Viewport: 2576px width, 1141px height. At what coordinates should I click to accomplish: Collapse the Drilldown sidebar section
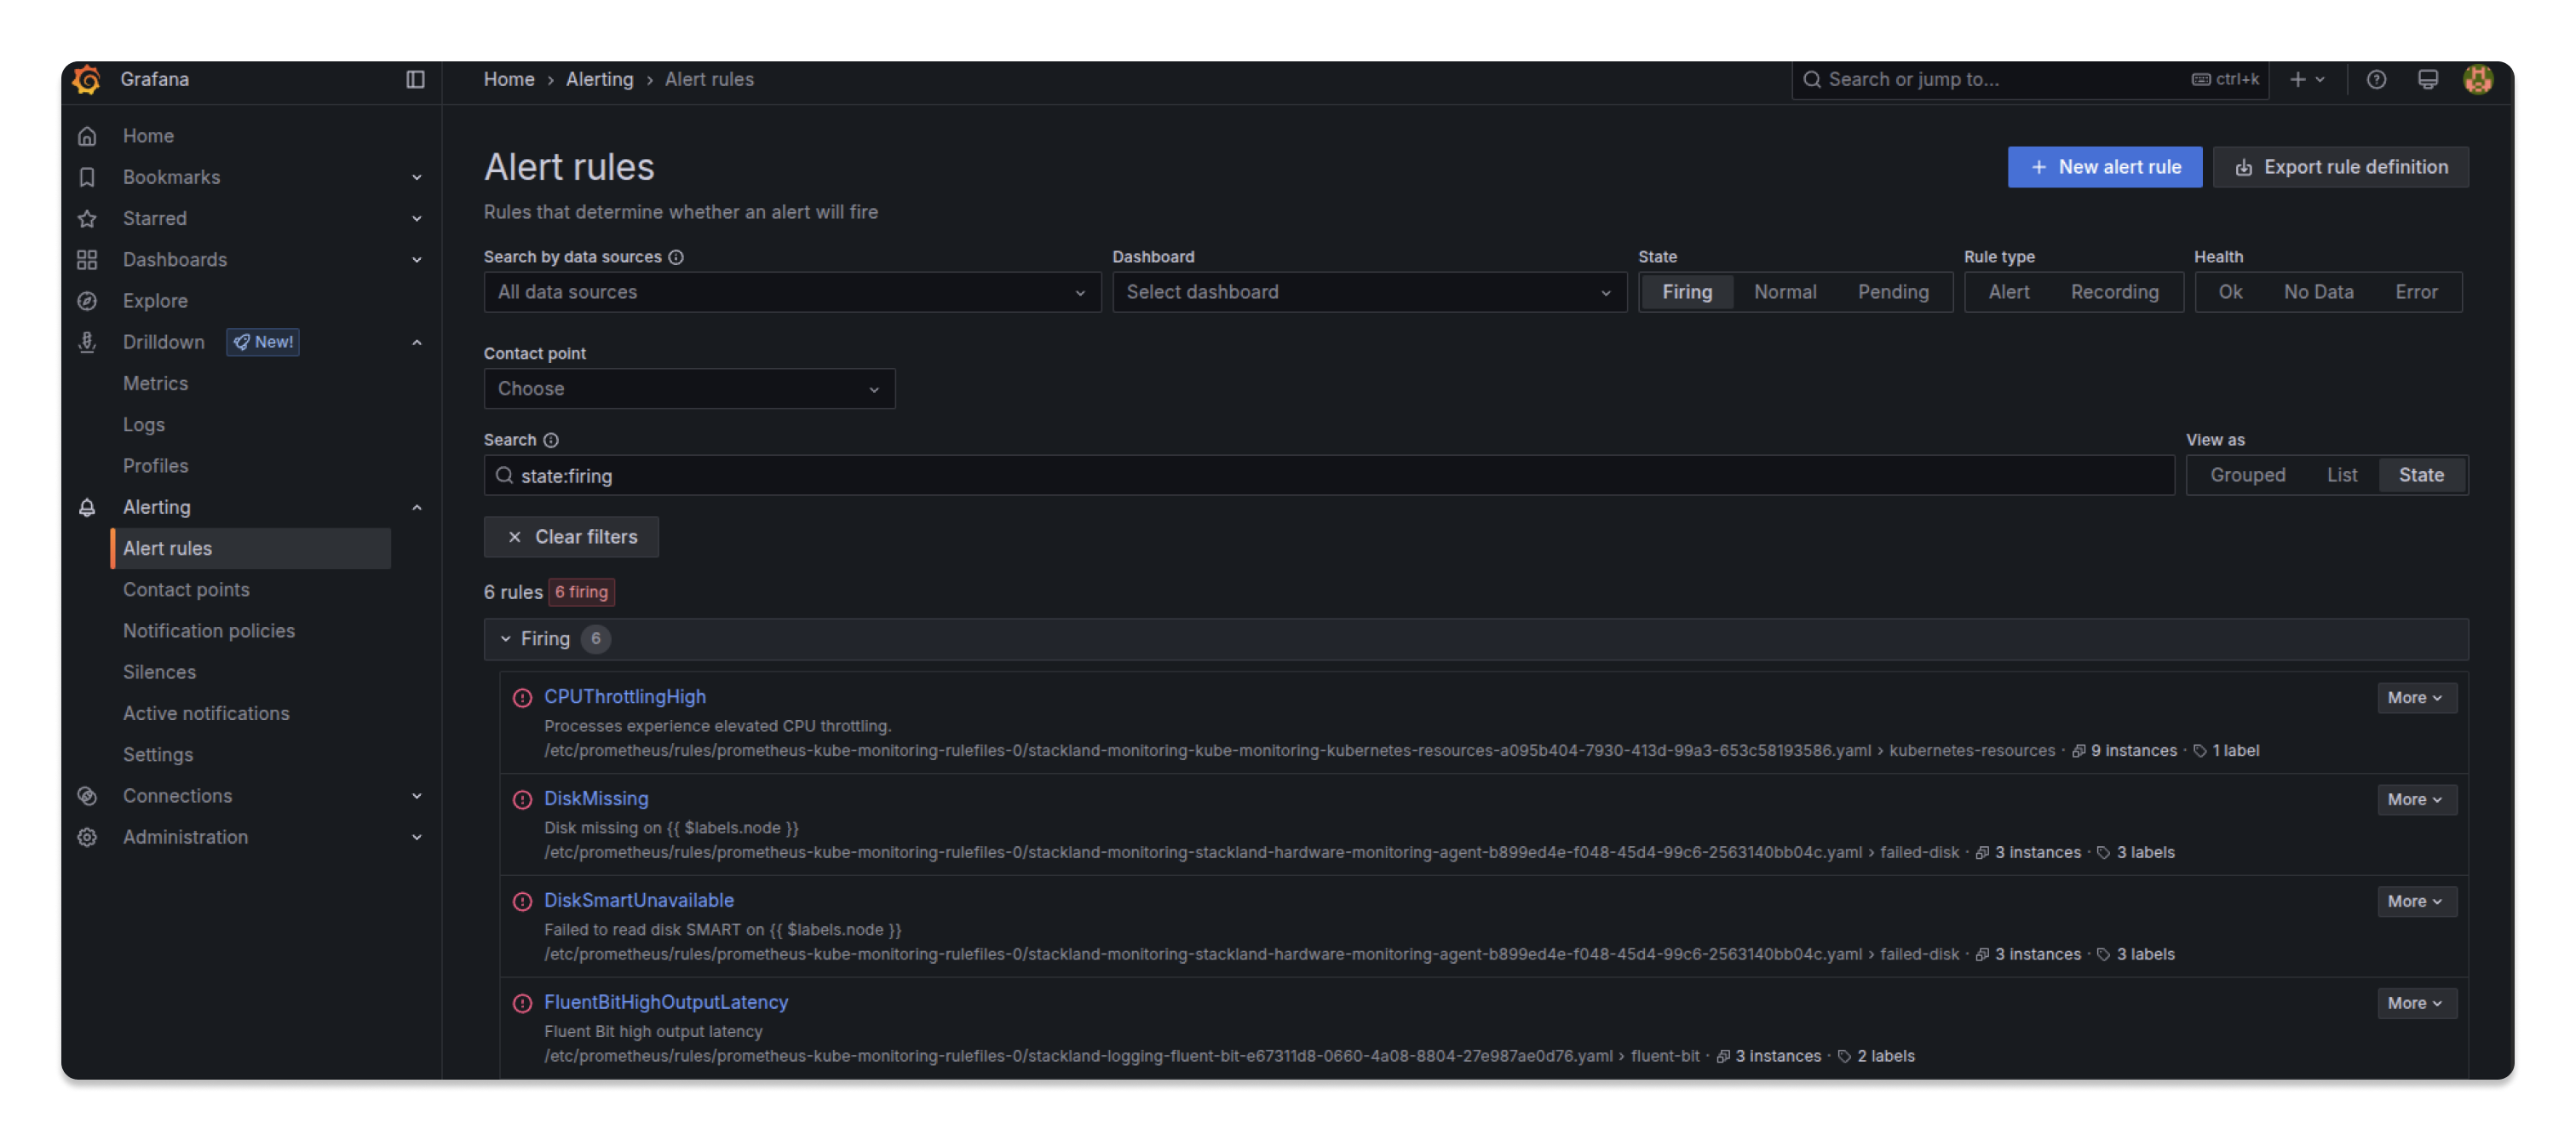coord(417,342)
